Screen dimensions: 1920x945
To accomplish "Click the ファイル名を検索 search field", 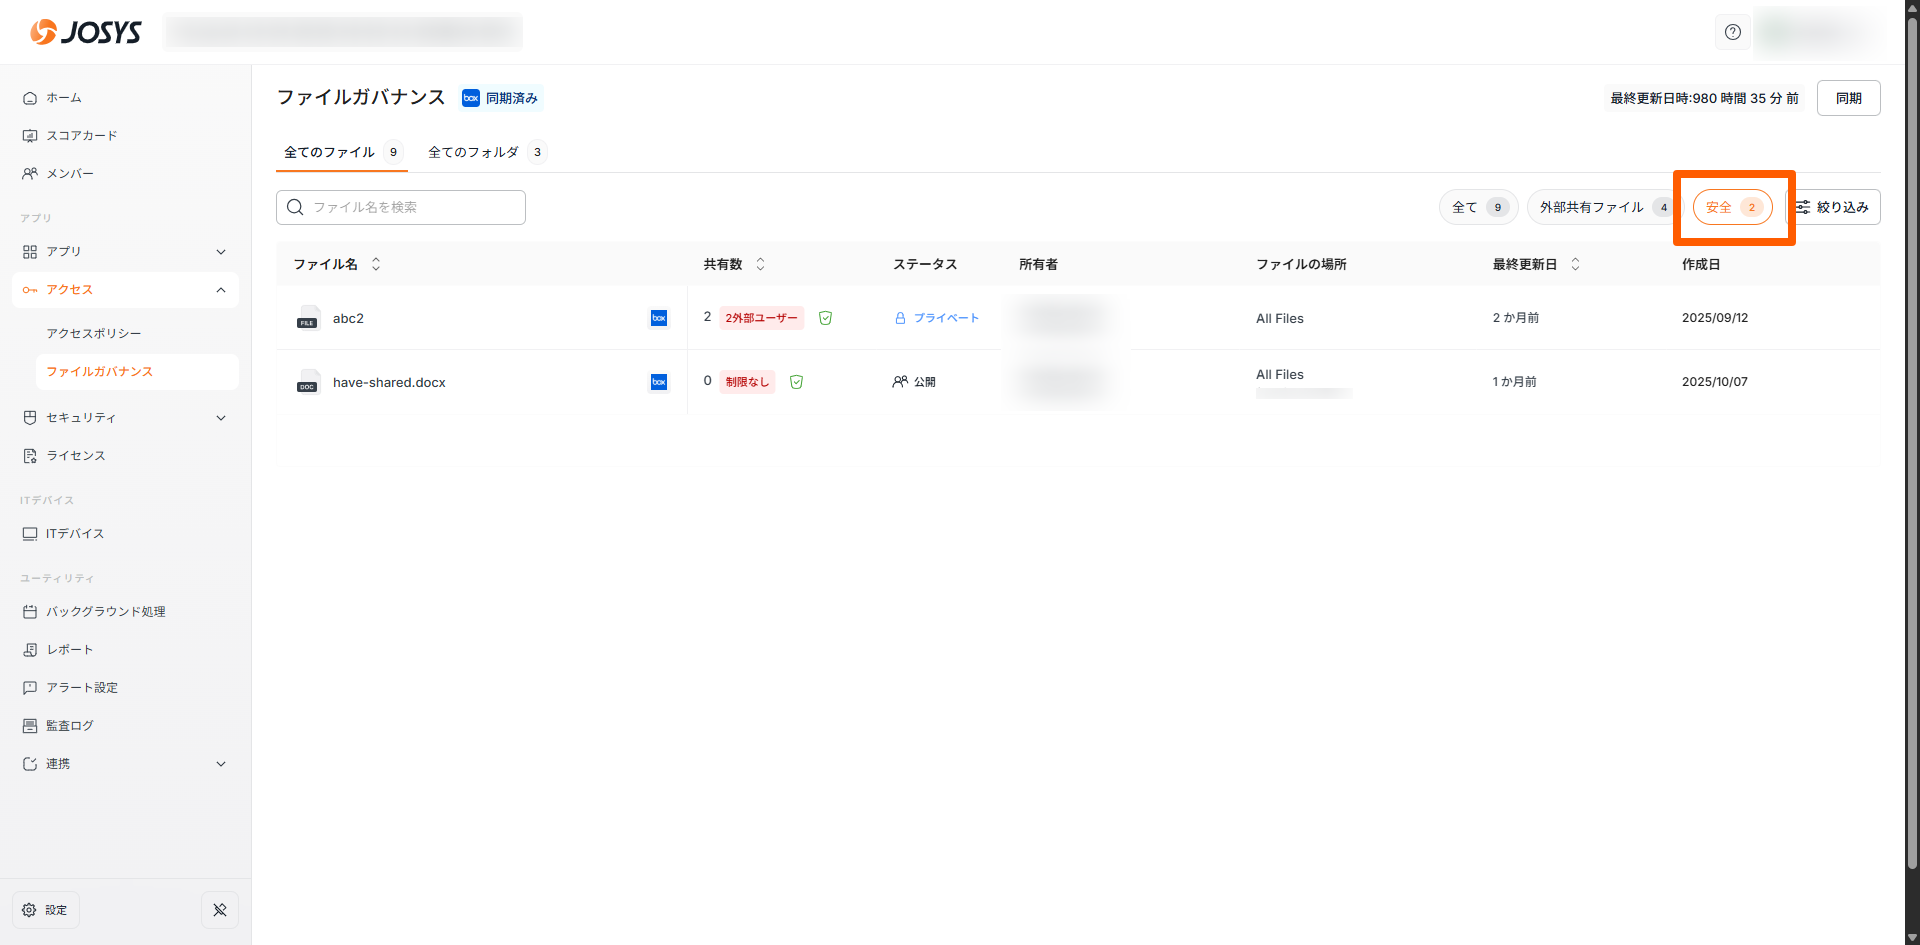I will pos(400,207).
